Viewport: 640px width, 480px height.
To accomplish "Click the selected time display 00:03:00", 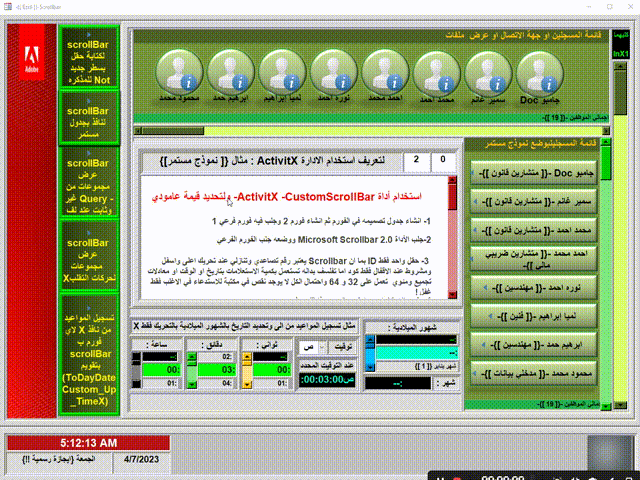I will [327, 380].
